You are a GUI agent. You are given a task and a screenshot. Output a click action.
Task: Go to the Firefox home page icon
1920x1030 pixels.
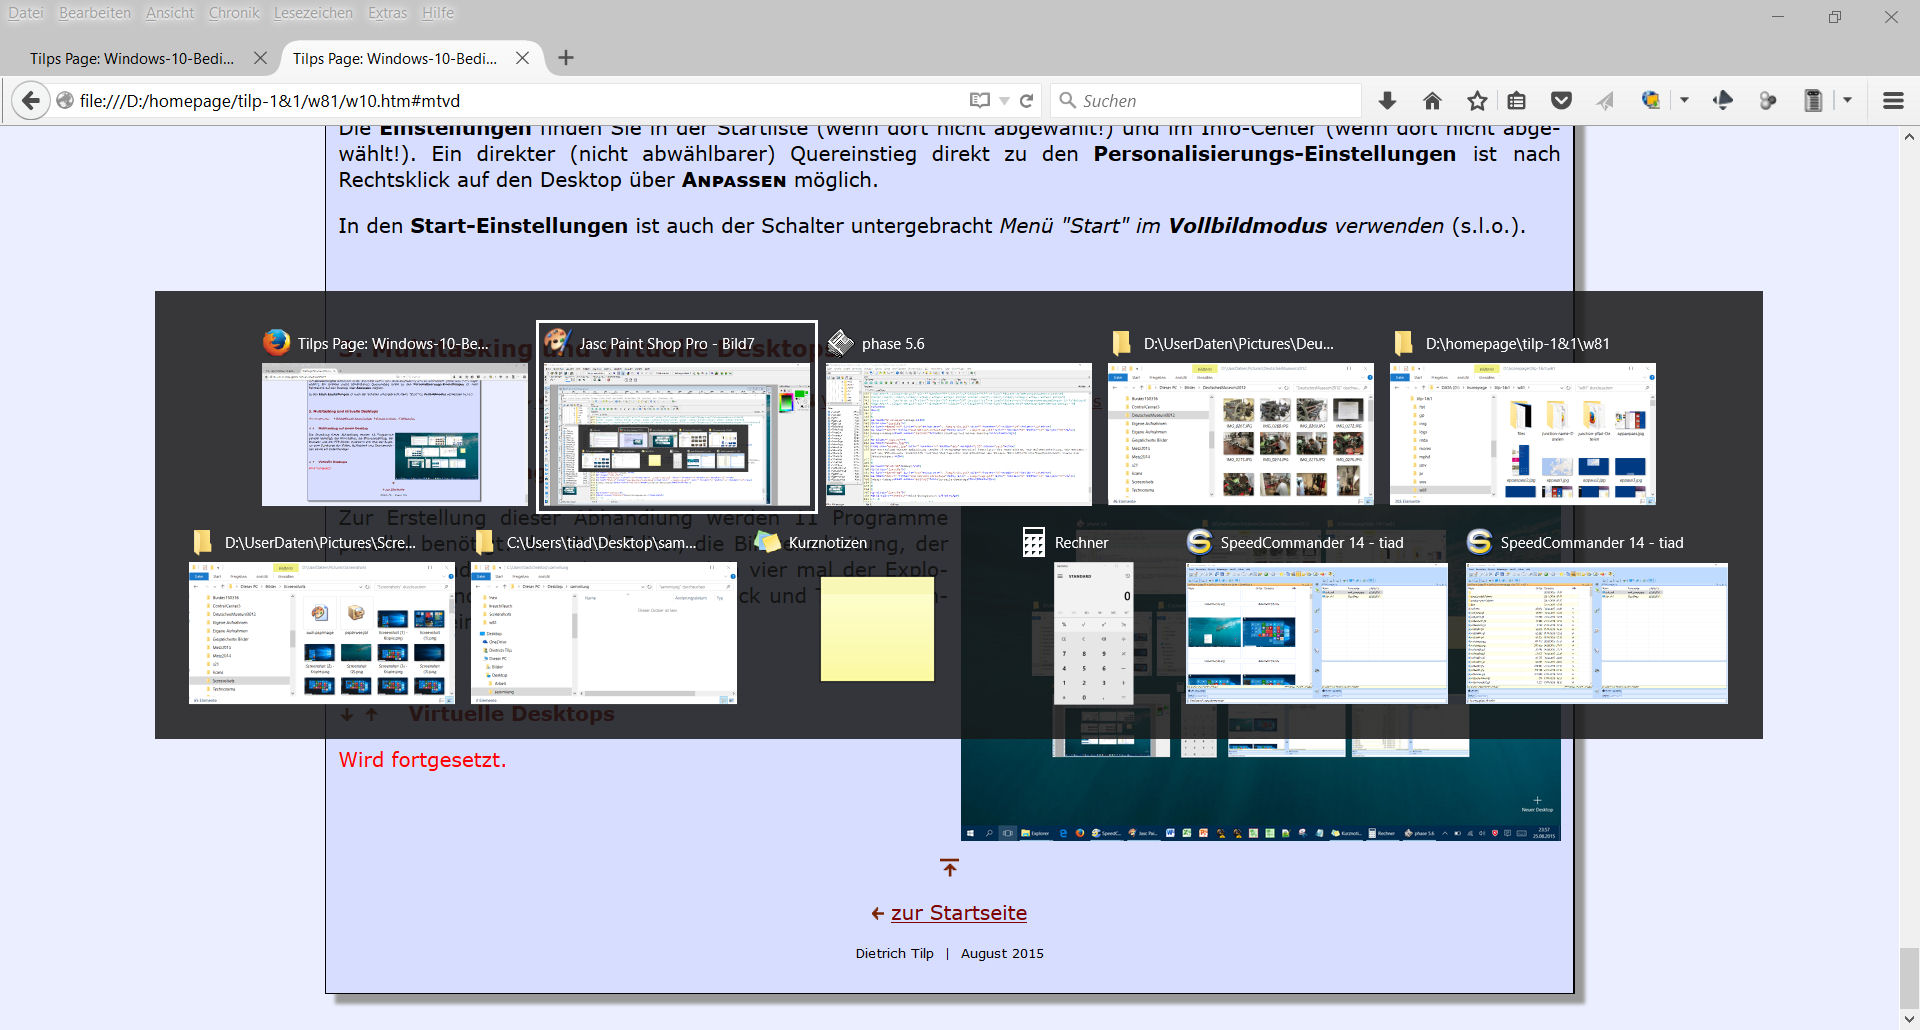[x=1432, y=100]
